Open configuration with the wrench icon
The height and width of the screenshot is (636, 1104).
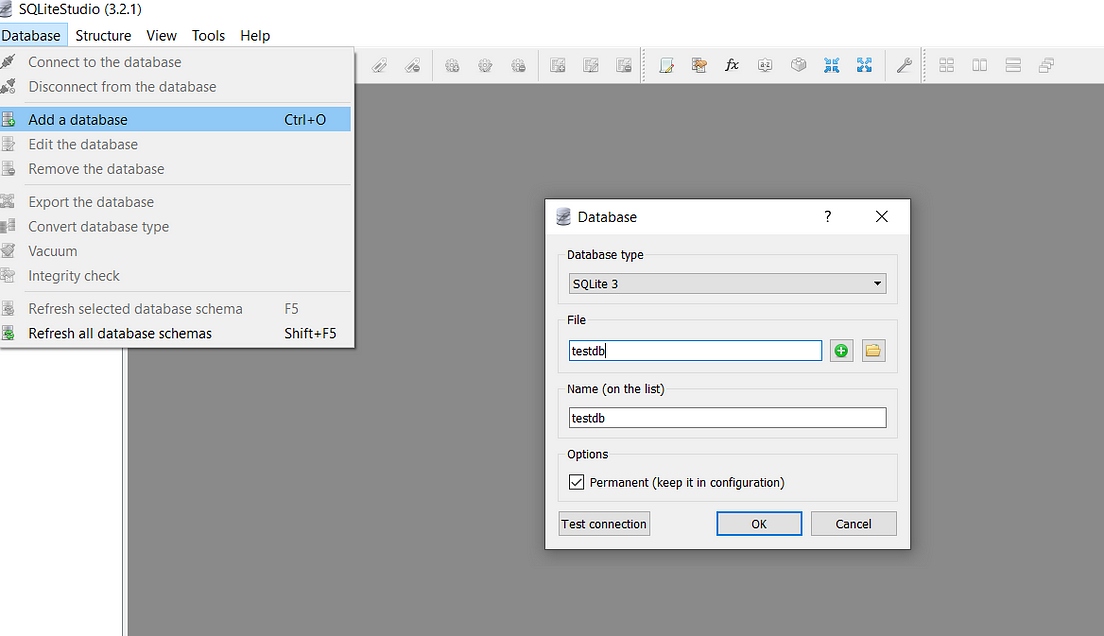click(x=904, y=66)
